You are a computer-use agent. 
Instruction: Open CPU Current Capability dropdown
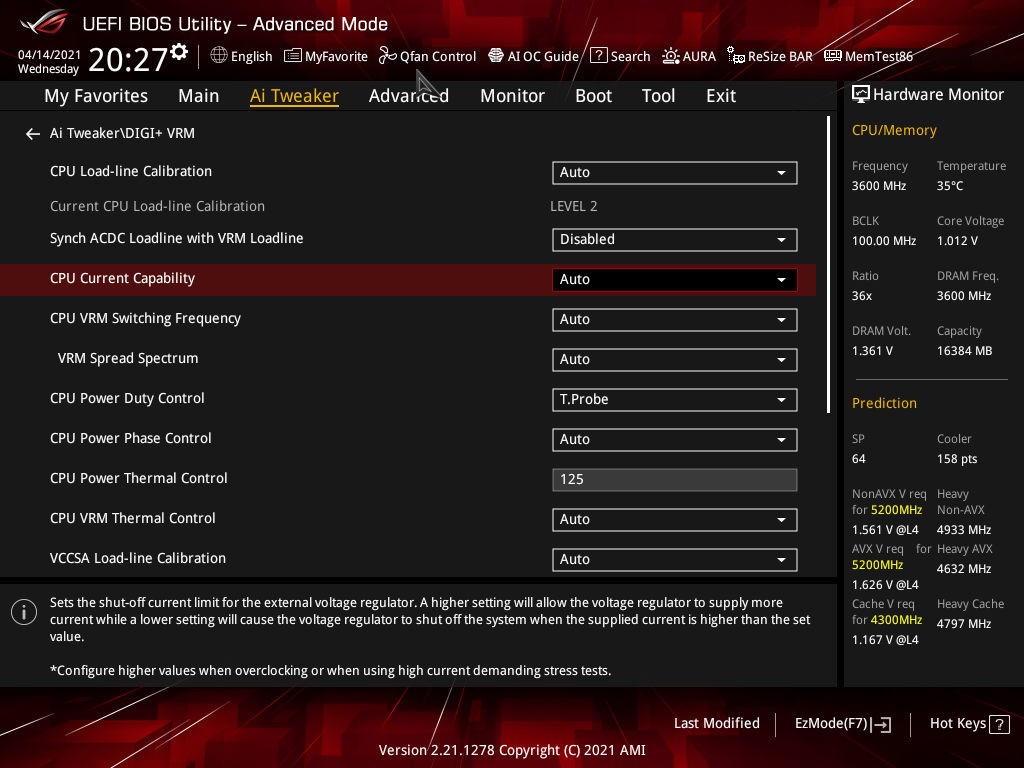coord(675,280)
